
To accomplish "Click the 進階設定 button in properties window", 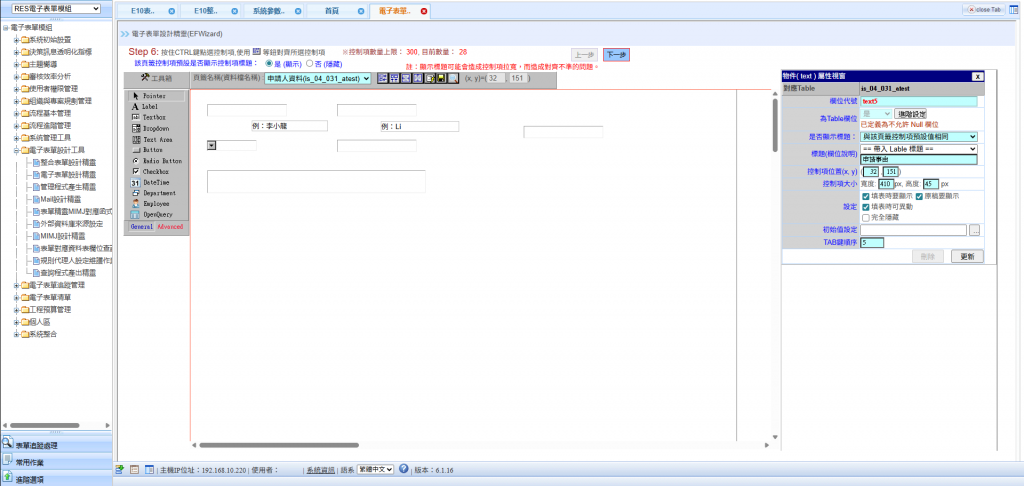I will [910, 114].
